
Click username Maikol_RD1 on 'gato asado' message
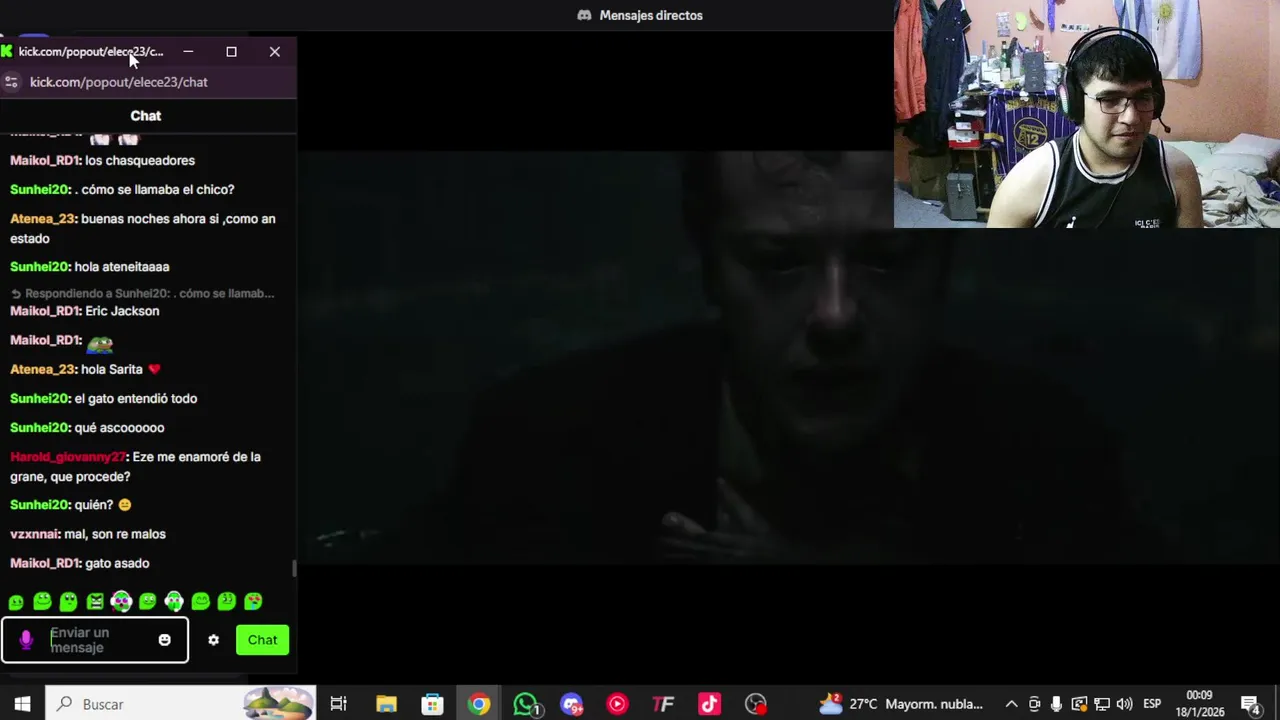click(45, 563)
